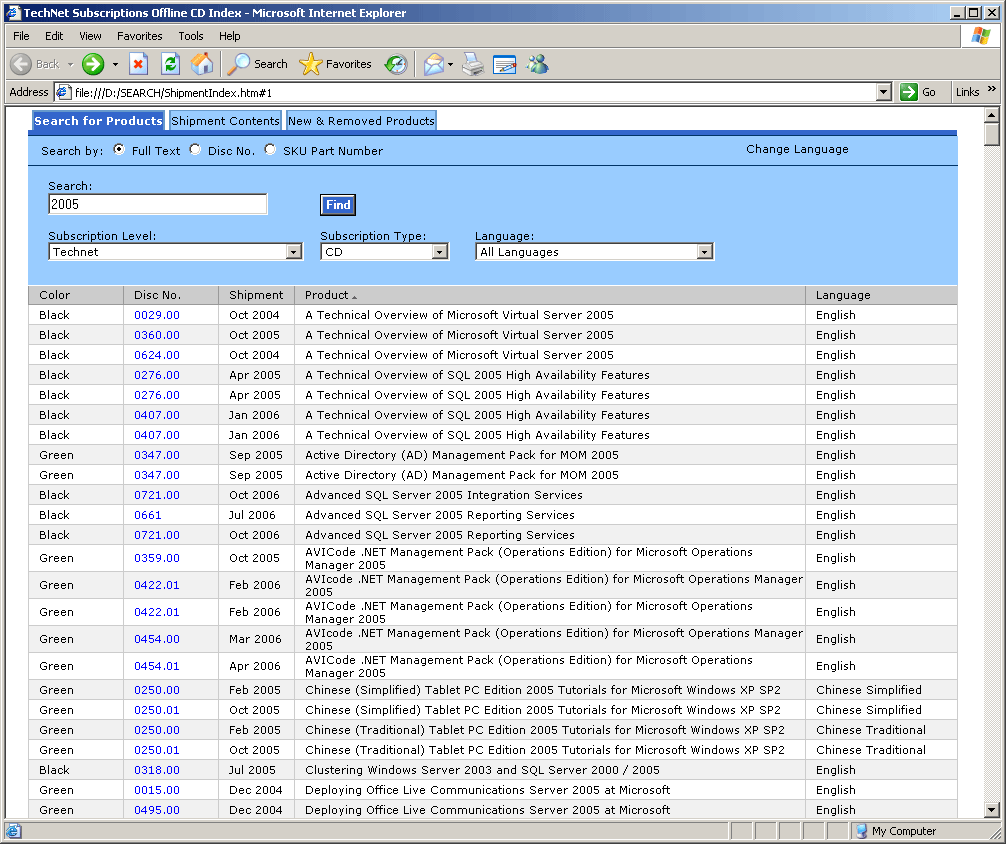Select the Disc No. radio button

[195, 150]
